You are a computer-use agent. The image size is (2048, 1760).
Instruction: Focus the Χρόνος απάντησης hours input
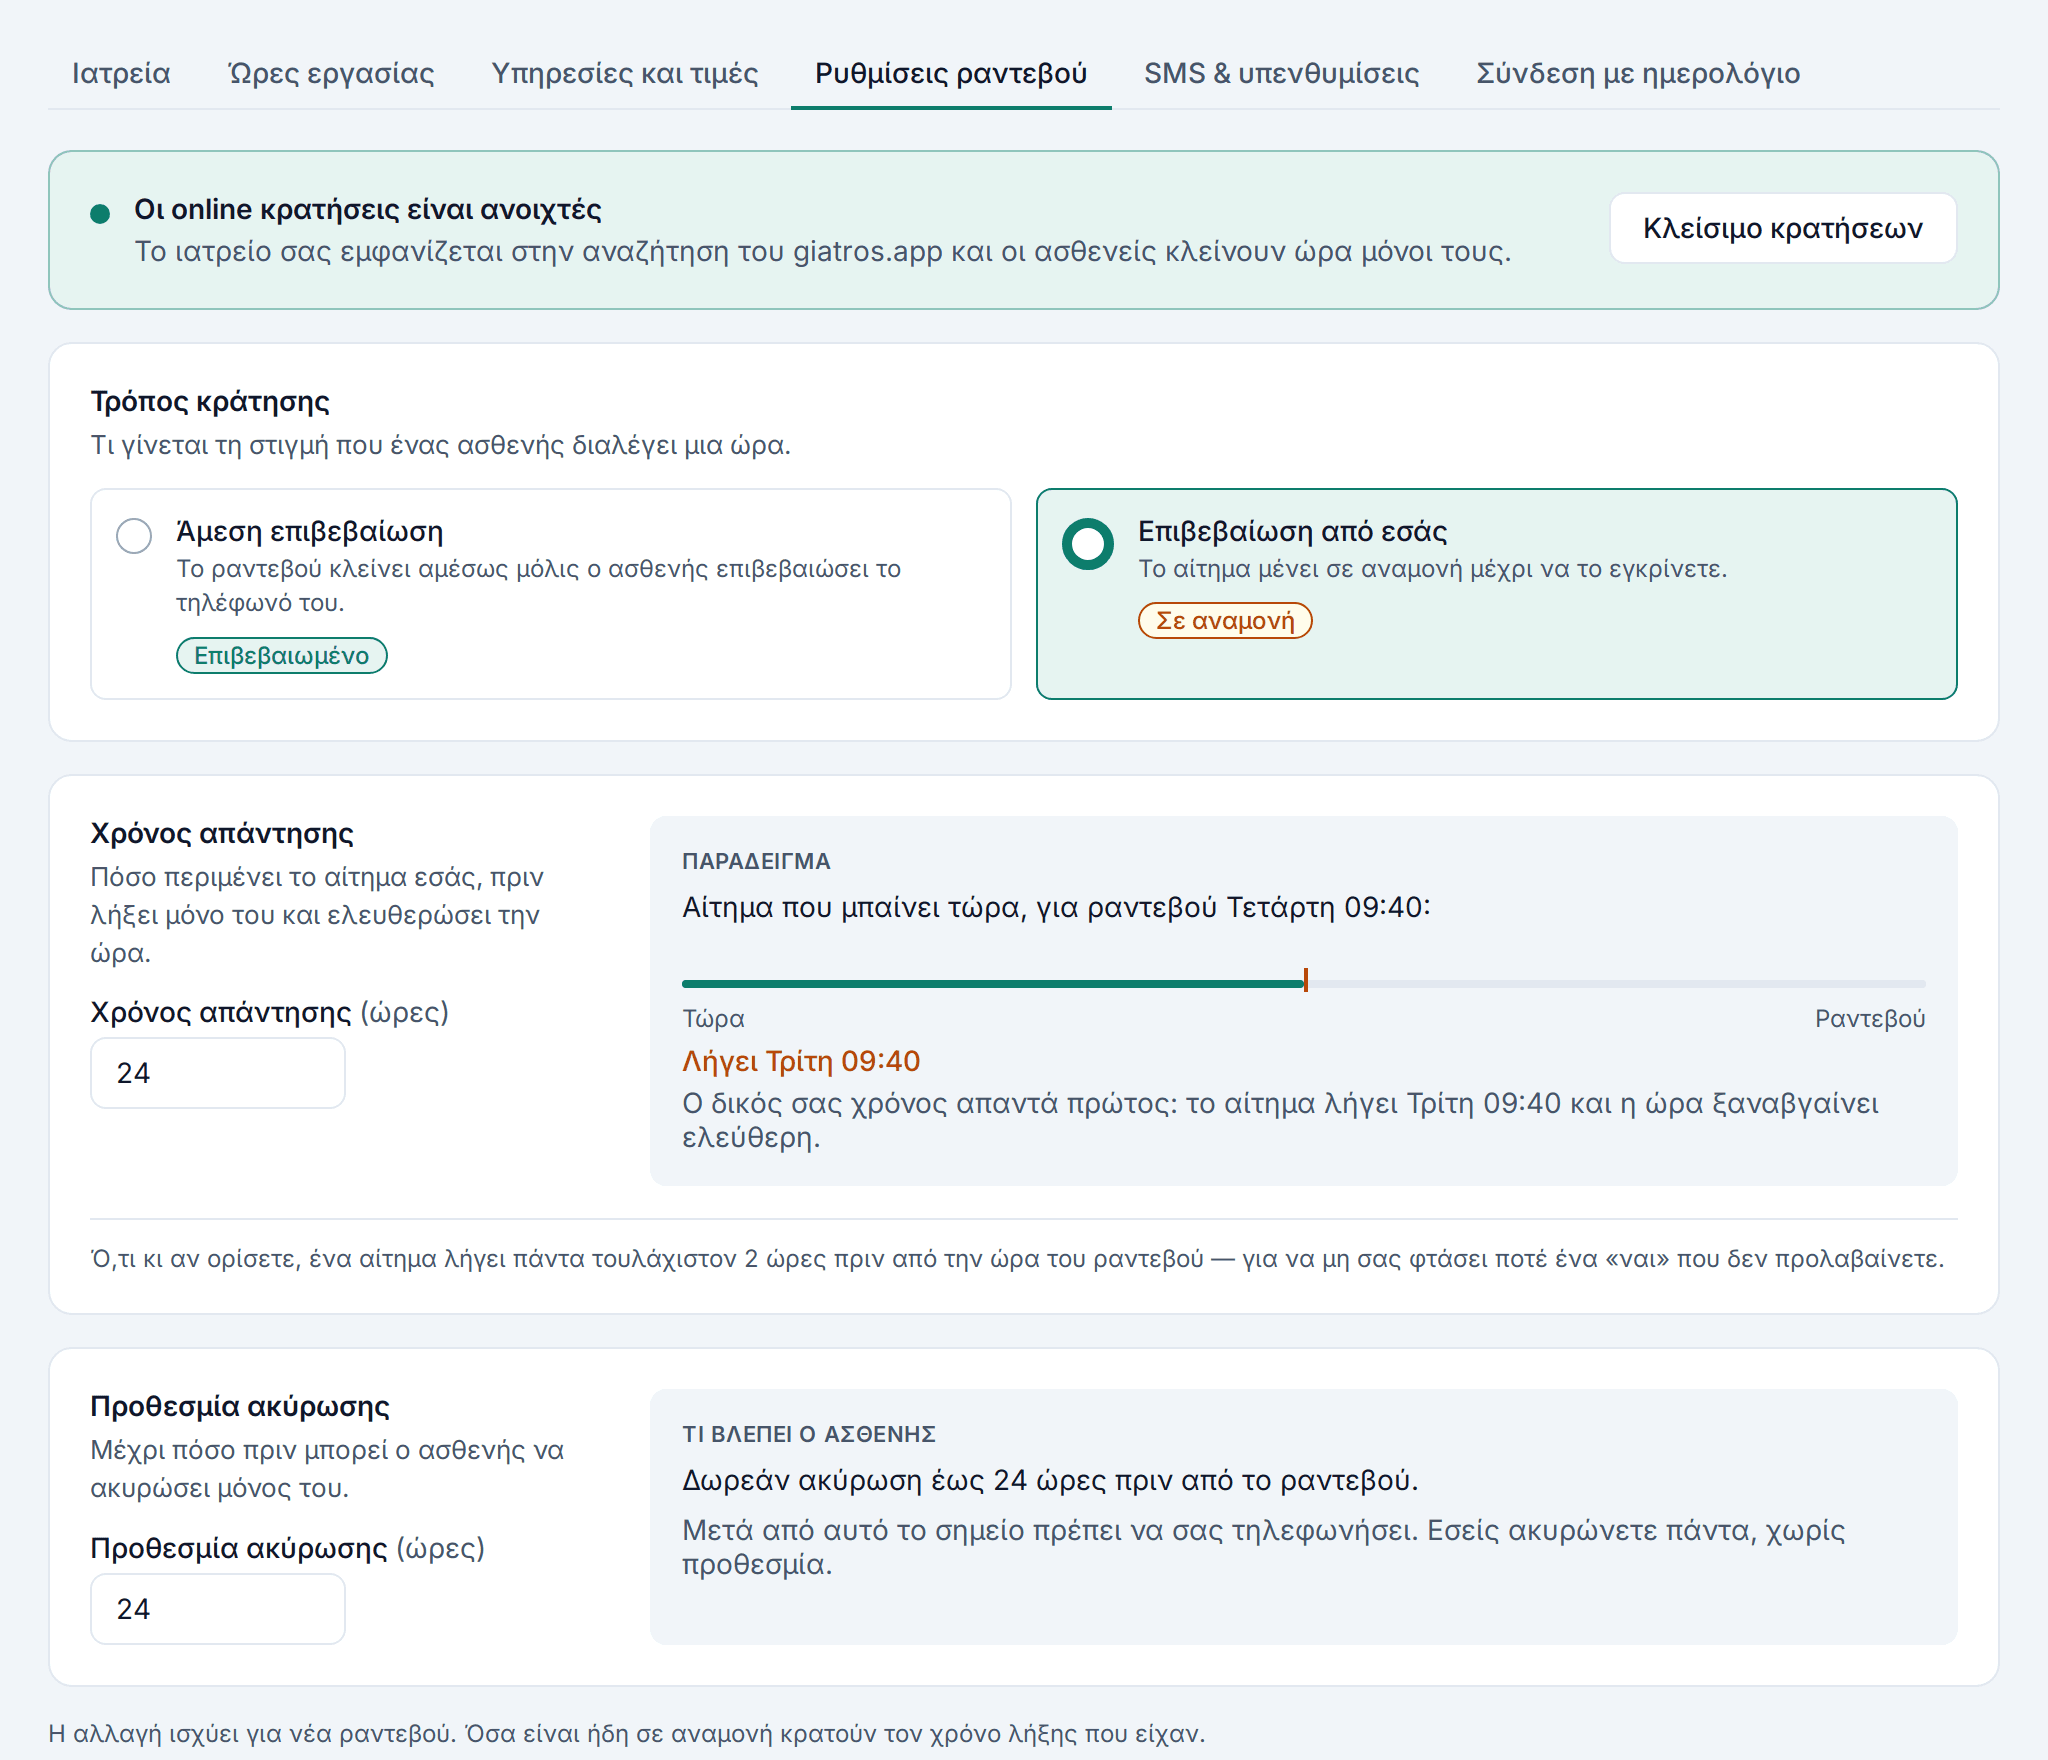click(x=218, y=1073)
